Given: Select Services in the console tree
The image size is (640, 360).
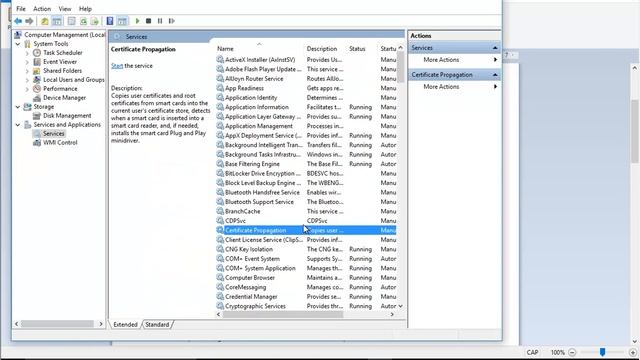Looking at the screenshot, I should (x=53, y=133).
